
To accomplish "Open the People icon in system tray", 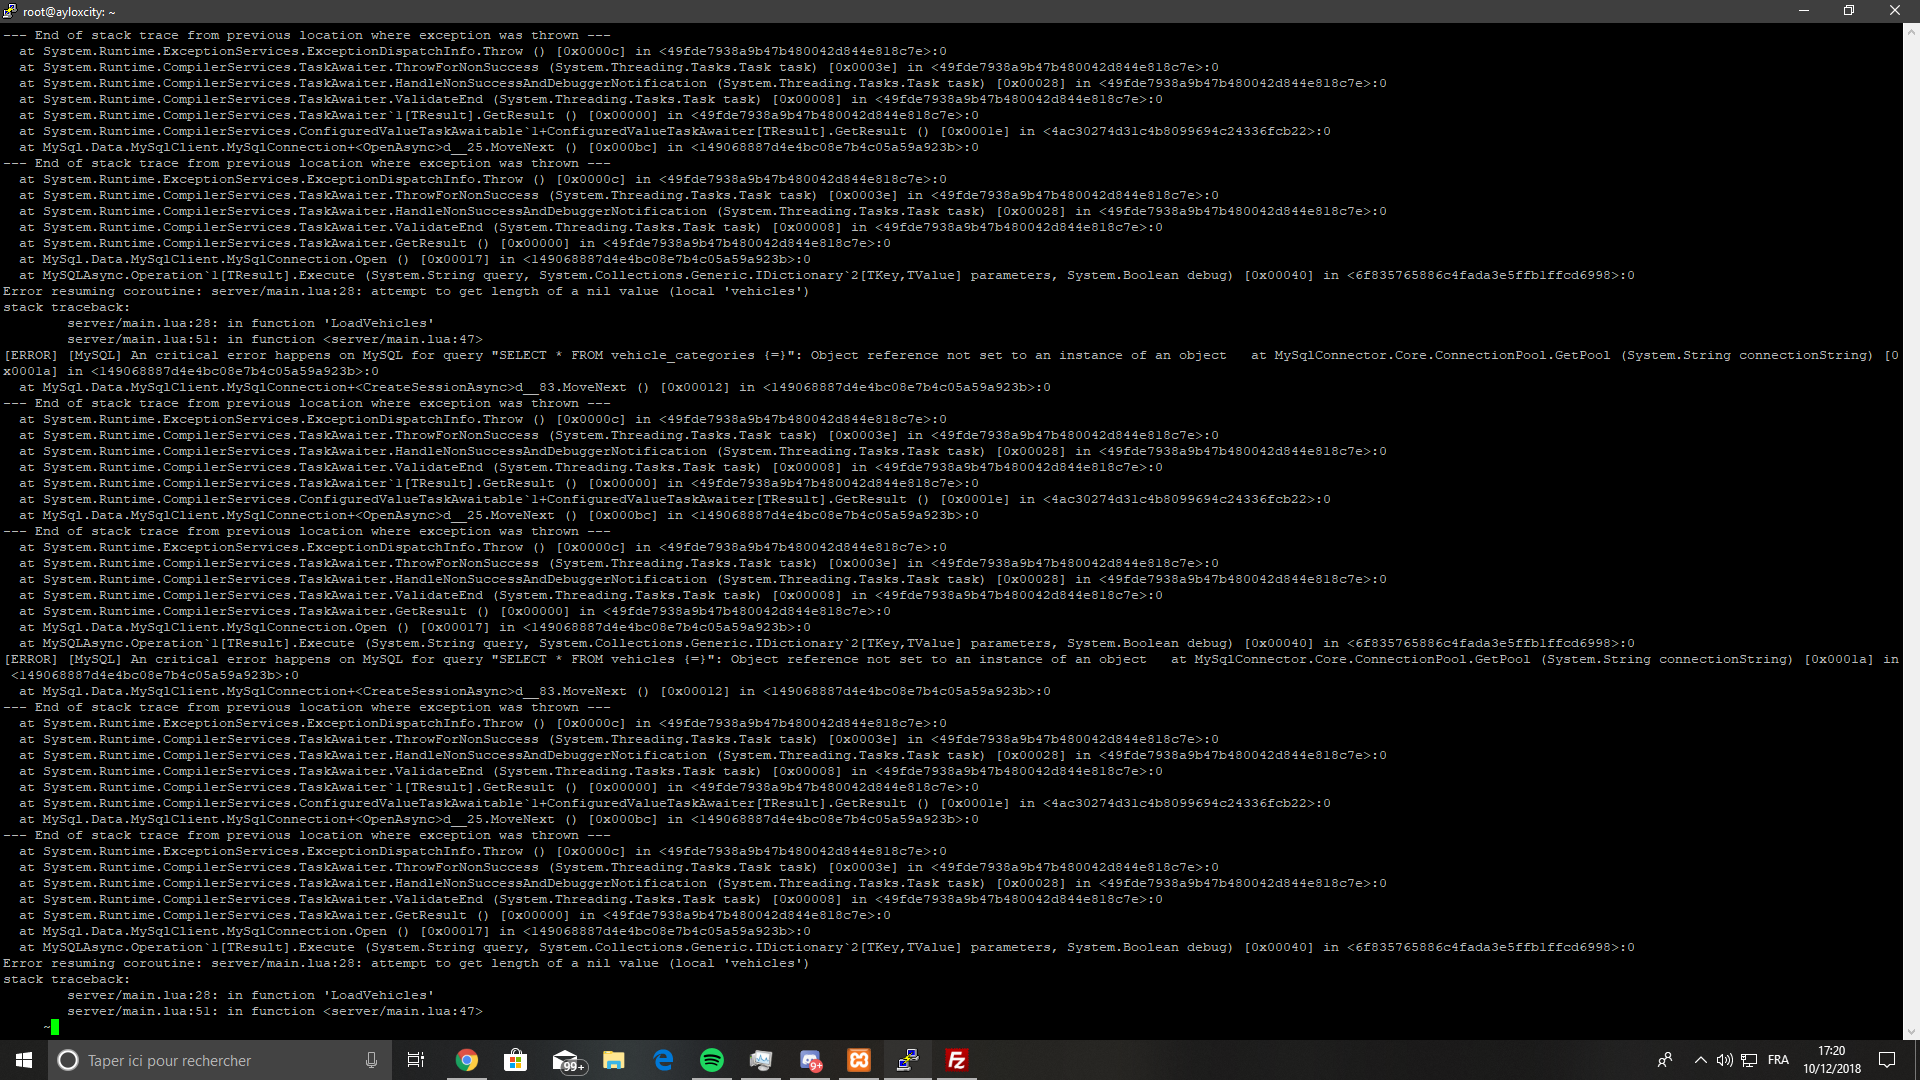I will [1665, 1060].
